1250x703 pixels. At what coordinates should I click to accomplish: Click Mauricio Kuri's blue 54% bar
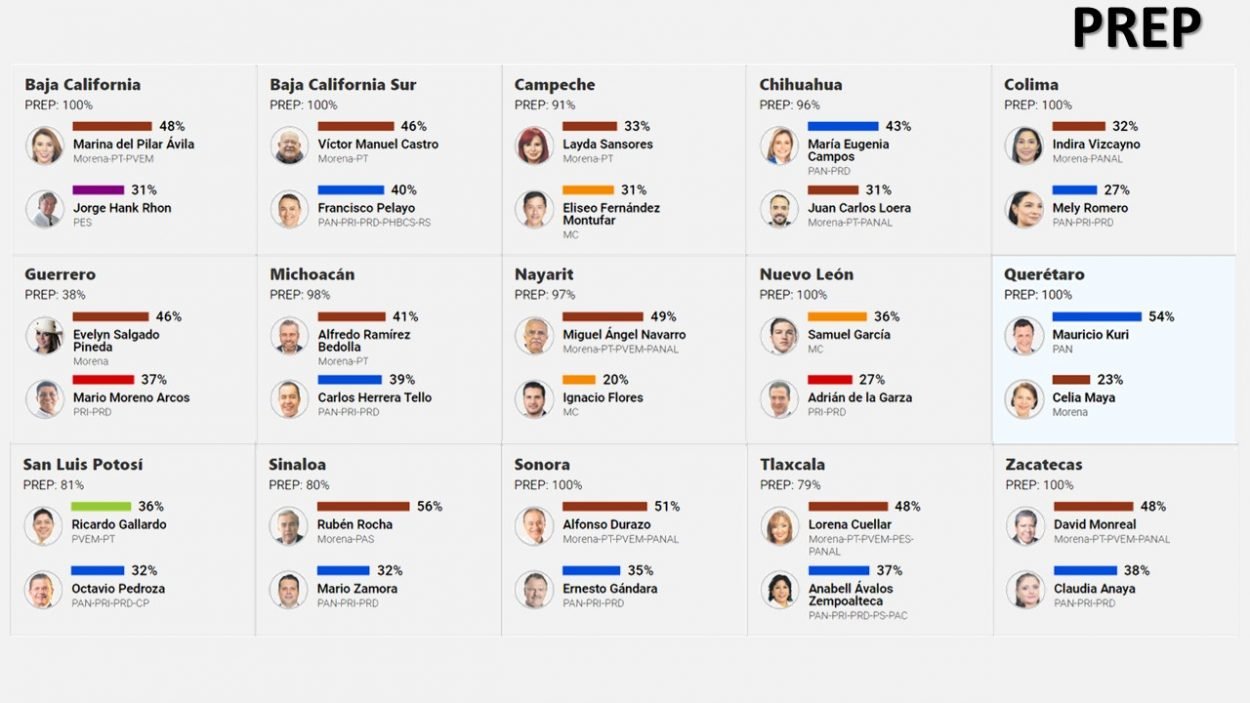(x=1096, y=317)
